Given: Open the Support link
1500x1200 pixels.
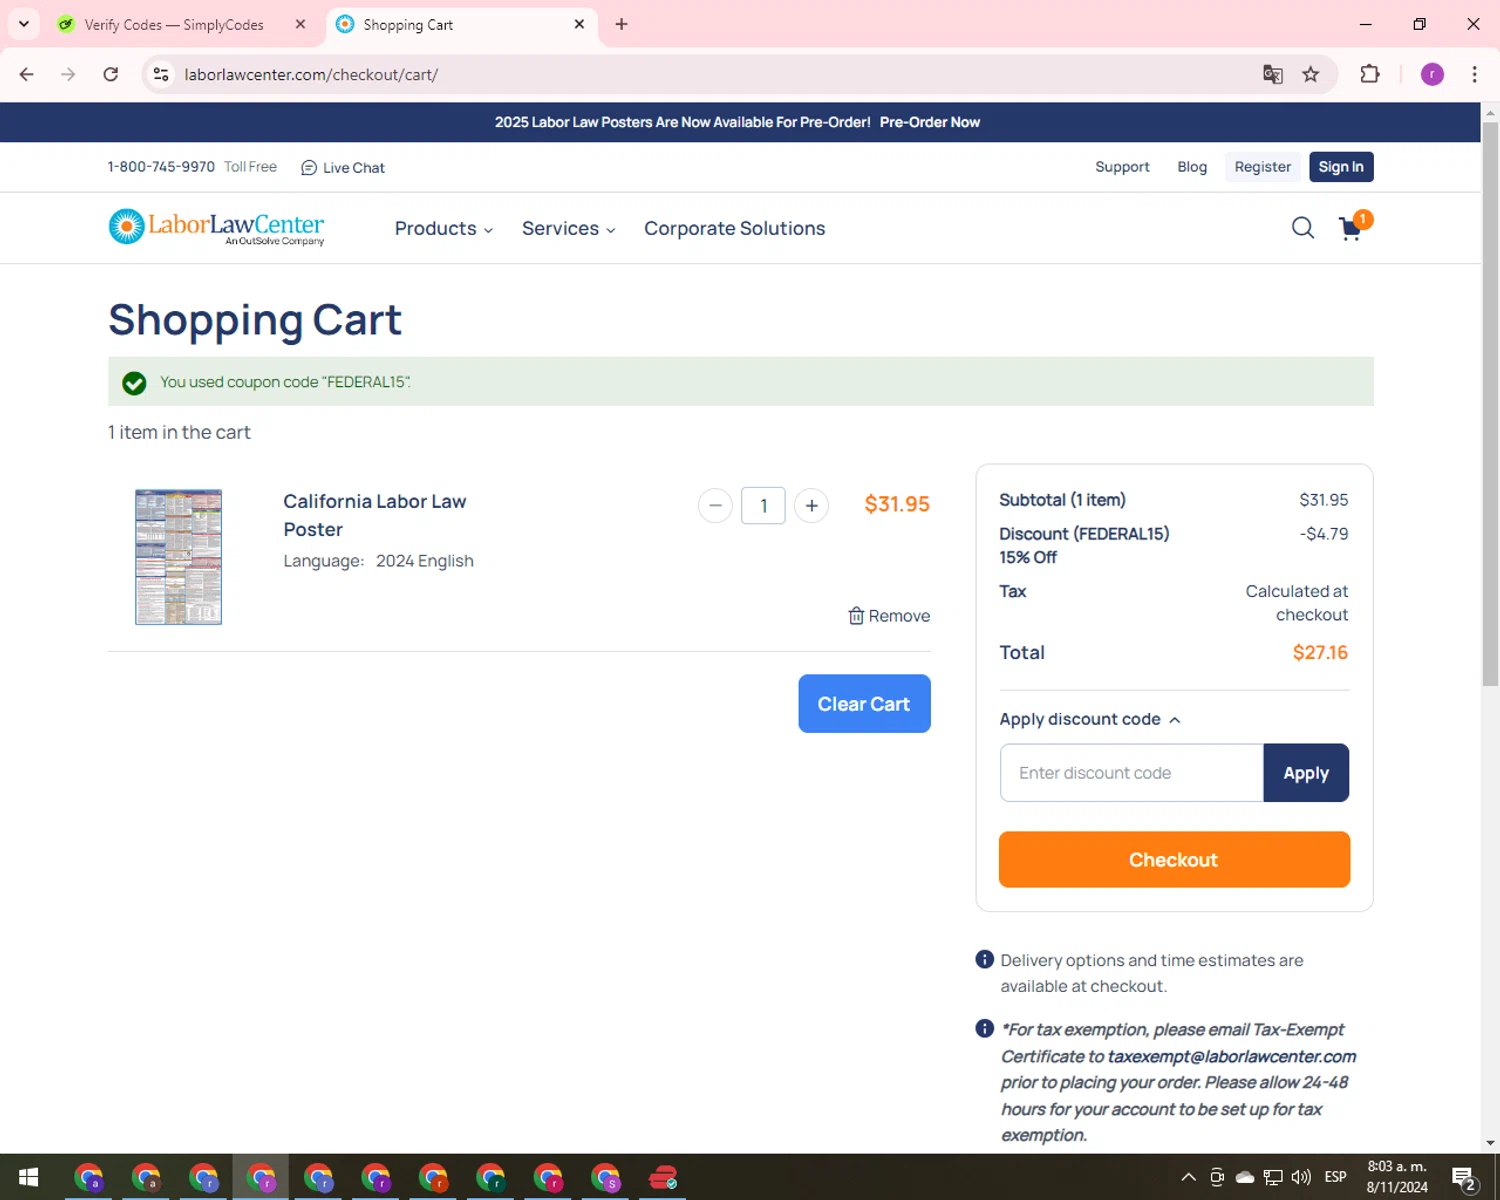Looking at the screenshot, I should pos(1122,167).
